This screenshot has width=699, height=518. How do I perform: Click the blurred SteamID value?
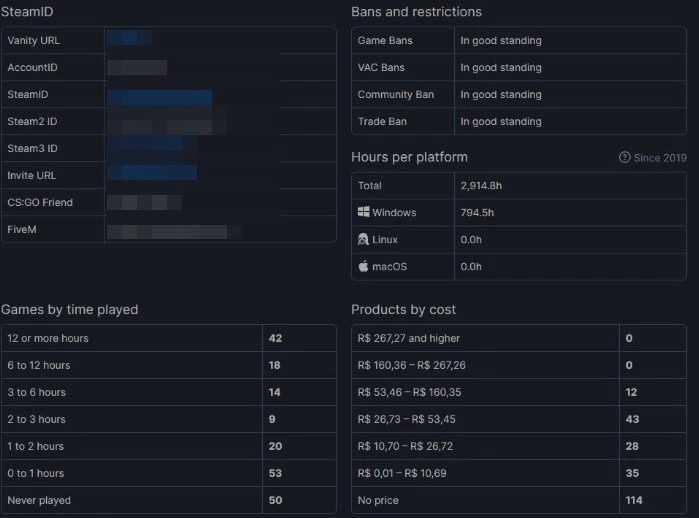(159, 98)
